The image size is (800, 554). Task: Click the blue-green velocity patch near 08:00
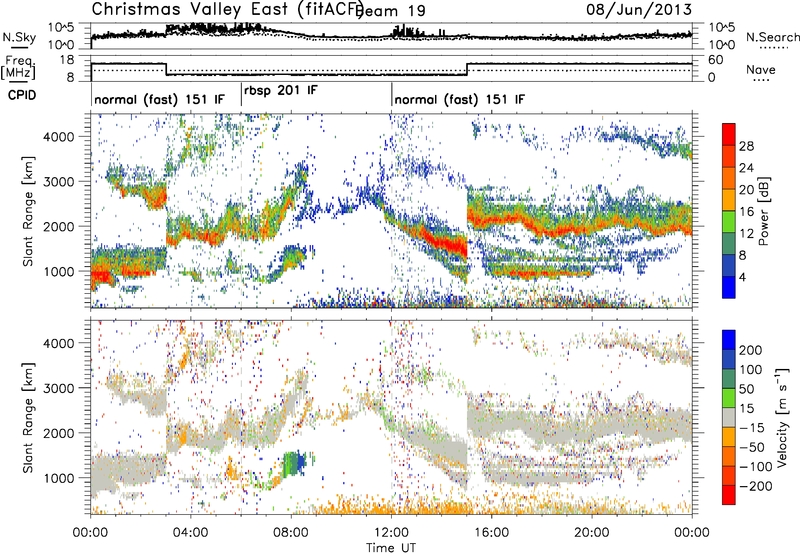pos(294,463)
